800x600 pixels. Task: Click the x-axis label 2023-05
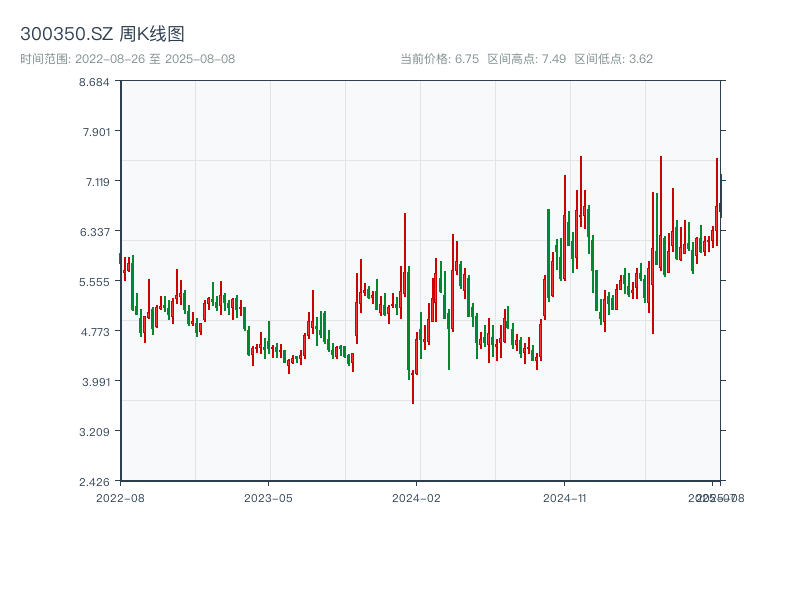tap(268, 498)
